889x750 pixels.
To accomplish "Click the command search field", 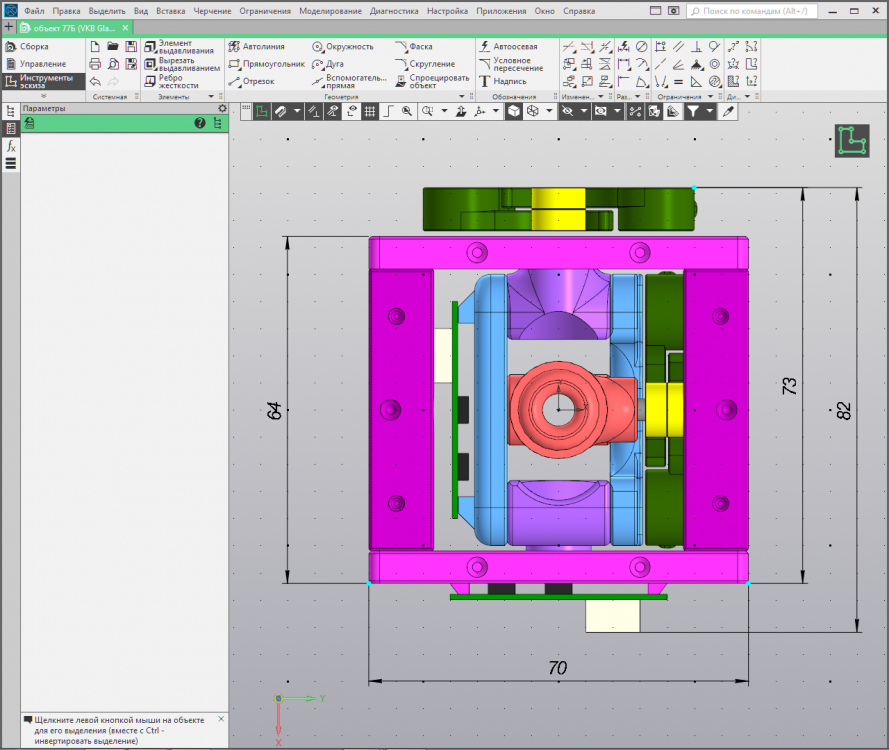I will tap(750, 11).
